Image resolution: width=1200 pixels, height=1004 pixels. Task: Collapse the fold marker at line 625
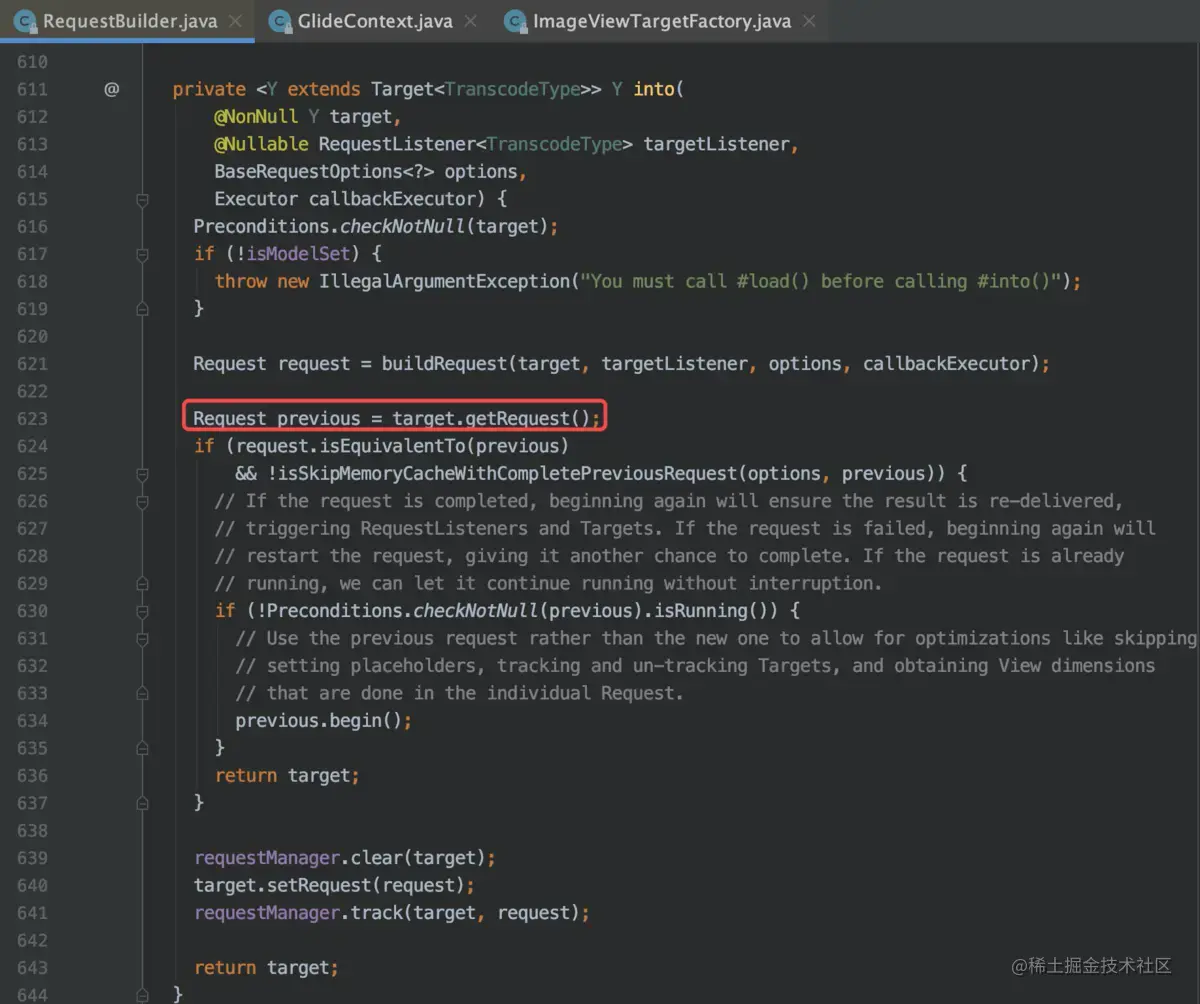[142, 474]
